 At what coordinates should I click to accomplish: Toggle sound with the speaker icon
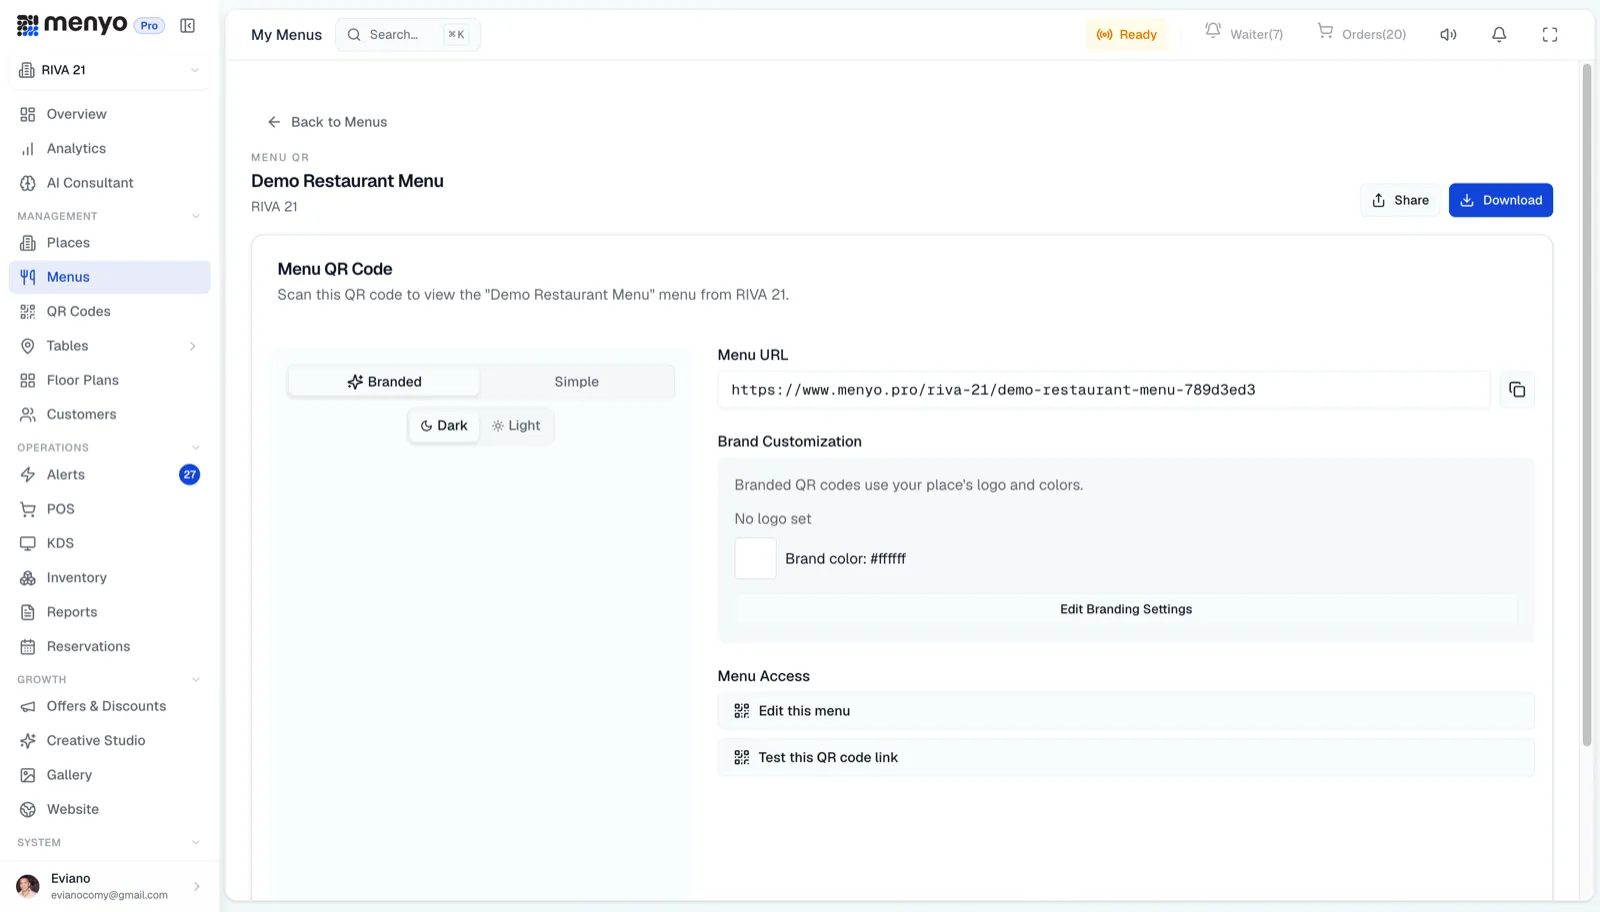point(1448,35)
